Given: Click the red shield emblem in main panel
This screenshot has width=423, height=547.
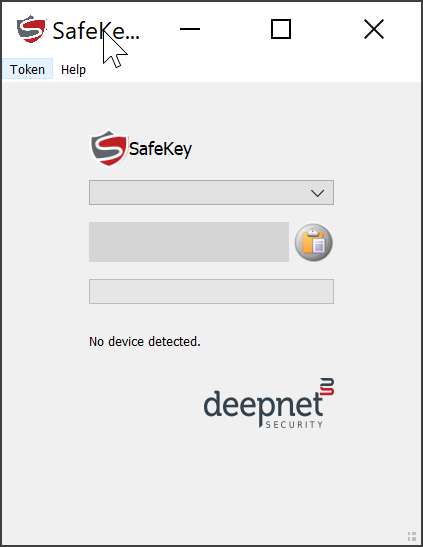Looking at the screenshot, I should pos(108,149).
